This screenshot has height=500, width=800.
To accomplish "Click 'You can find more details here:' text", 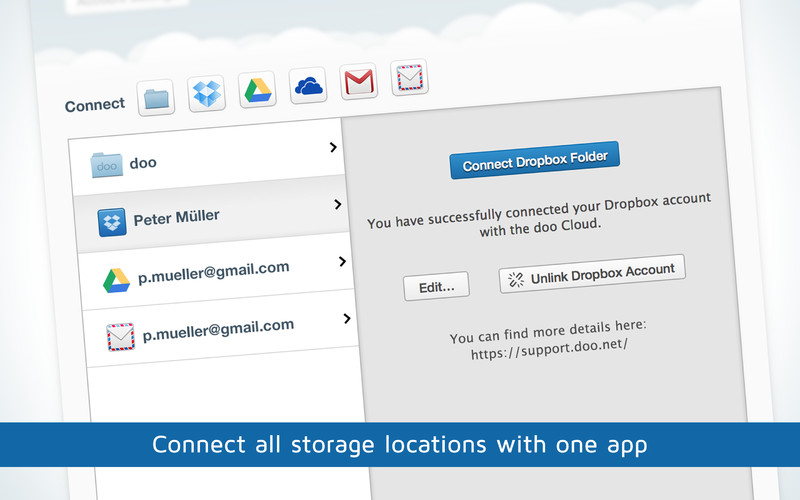I will [548, 331].
